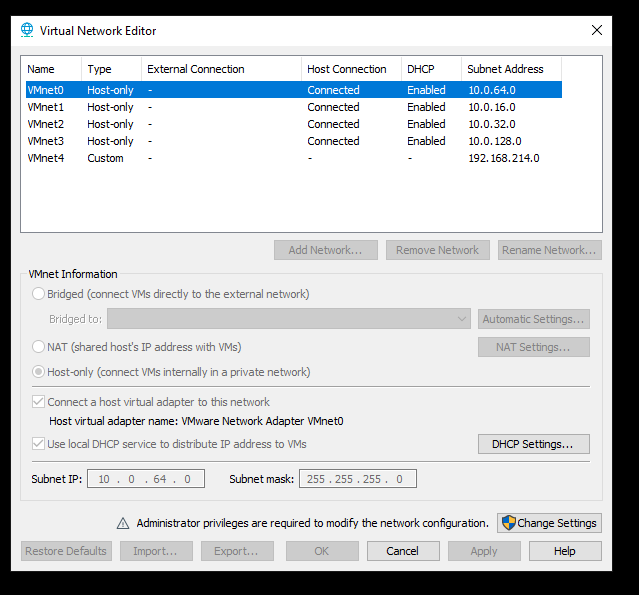The image size is (639, 595).
Task: Select the VMnet4 Custom network row
Action: [294, 158]
